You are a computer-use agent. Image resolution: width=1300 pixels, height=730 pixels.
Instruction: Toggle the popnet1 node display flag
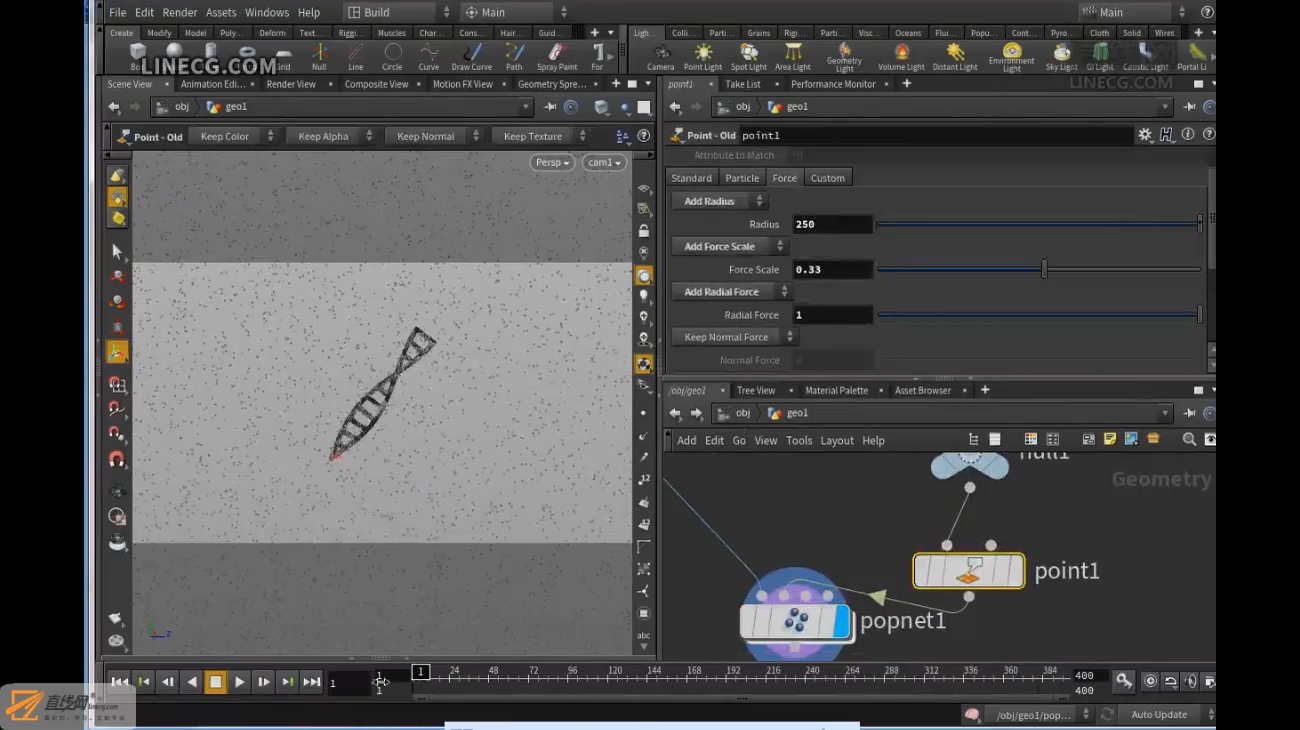coord(841,621)
